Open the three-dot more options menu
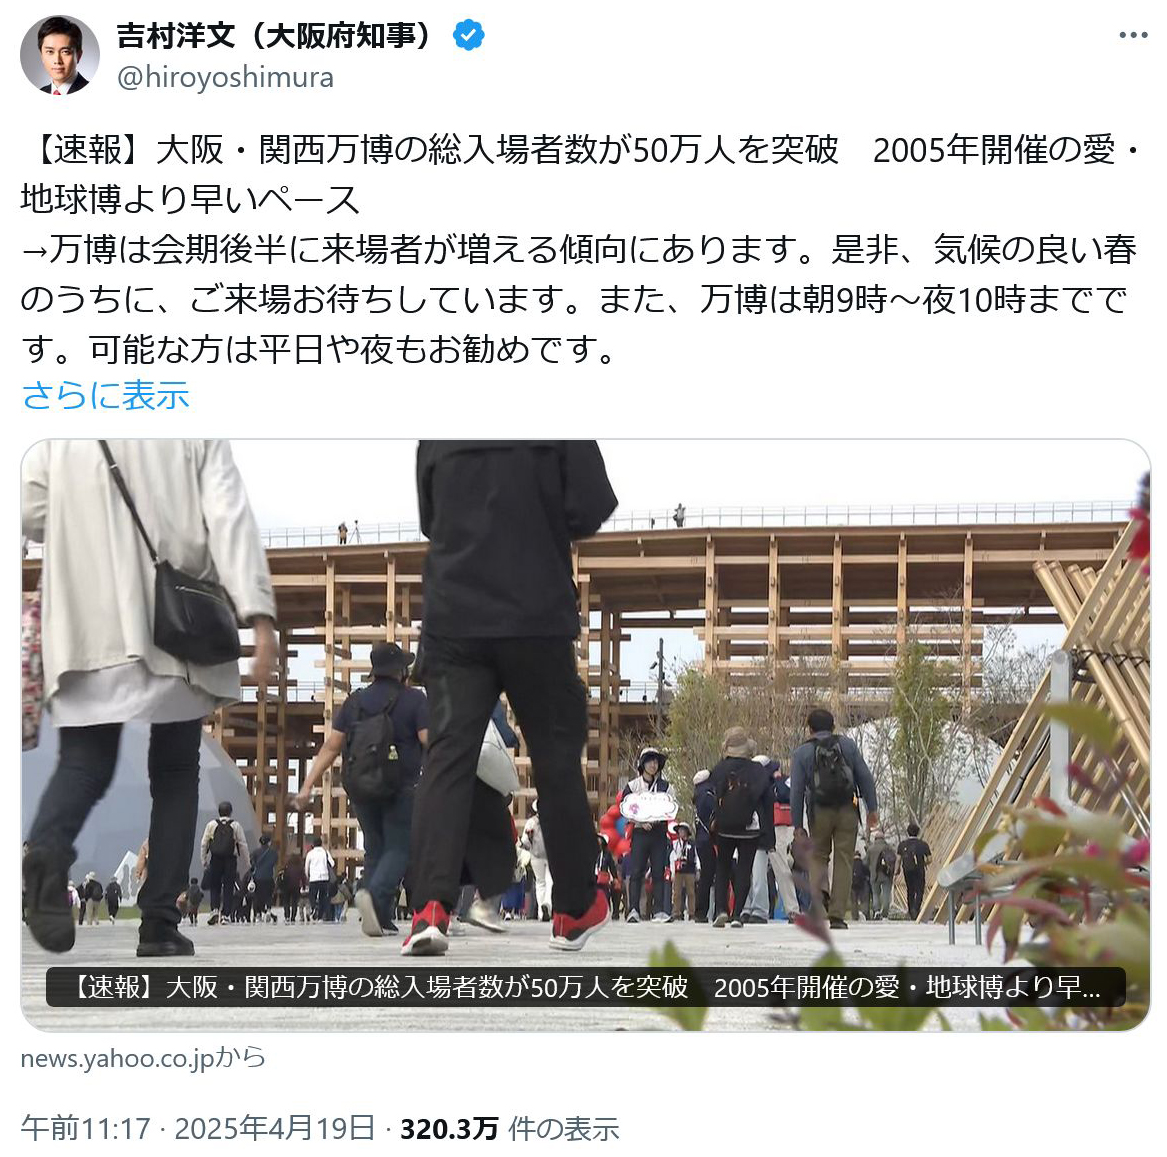The image size is (1167, 1157). point(1133,36)
